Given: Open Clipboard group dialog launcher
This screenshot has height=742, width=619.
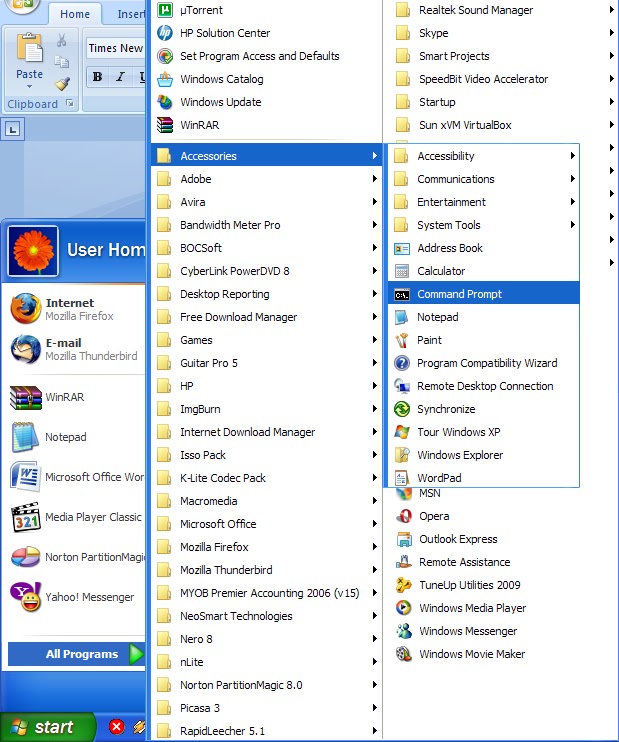Looking at the screenshot, I should (x=70, y=103).
